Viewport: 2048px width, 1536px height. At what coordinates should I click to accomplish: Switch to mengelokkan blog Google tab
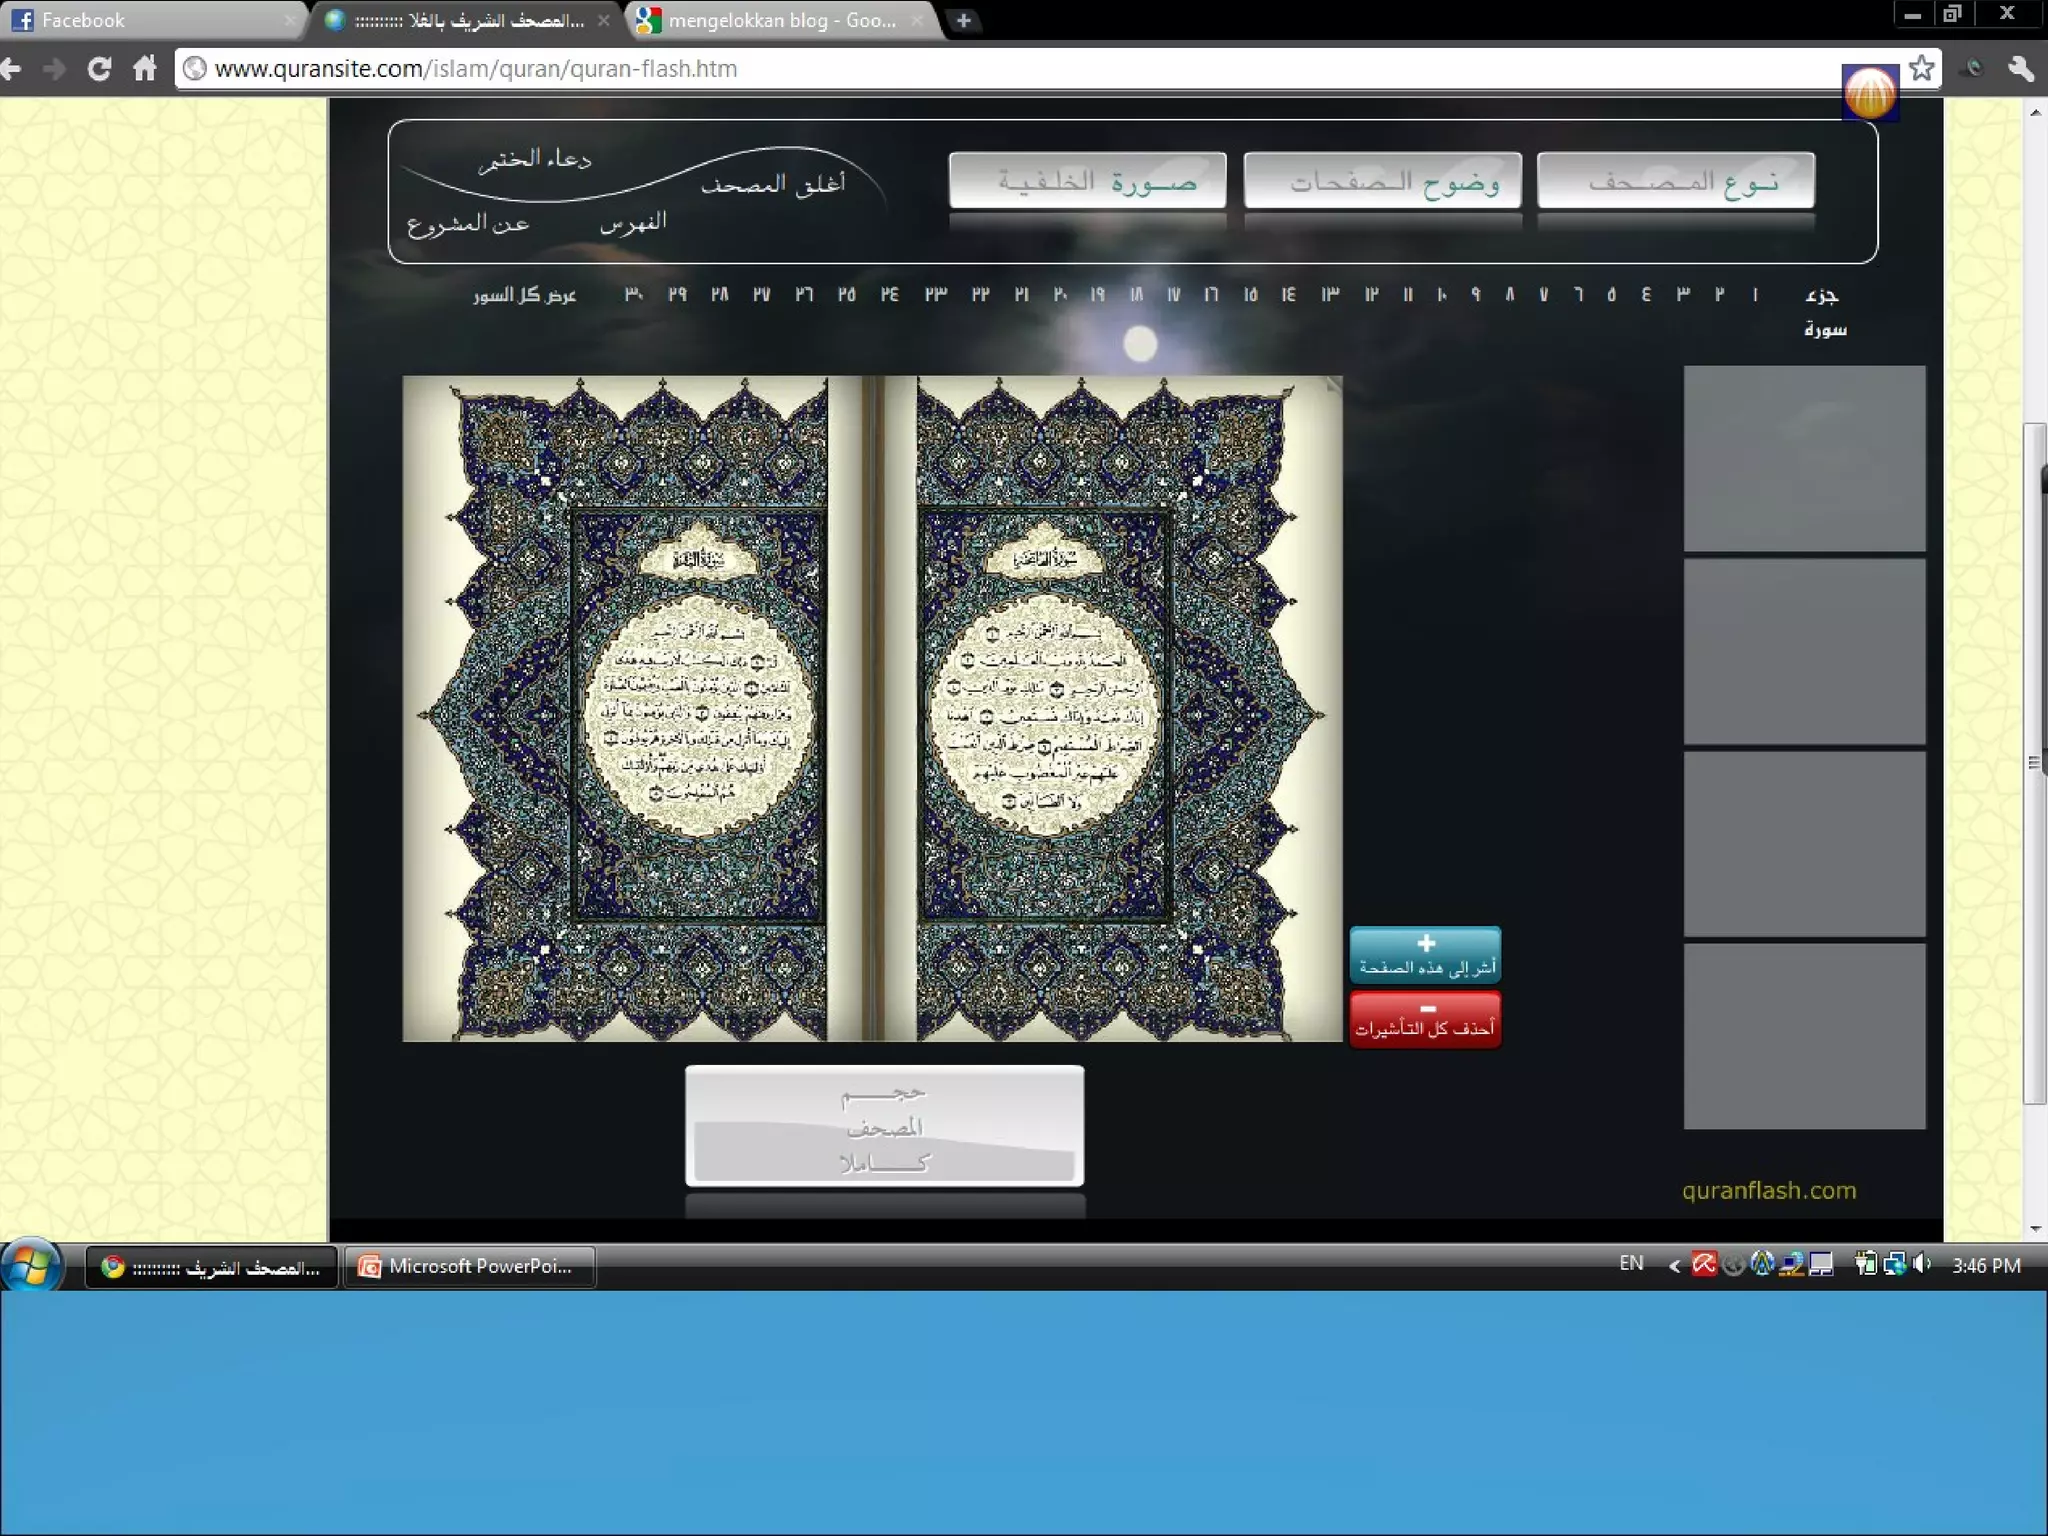tap(780, 20)
